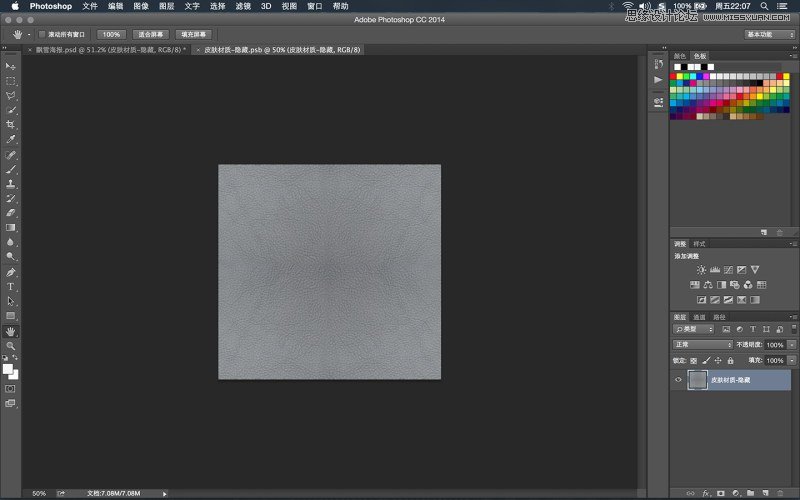
Task: Pick the red swatch in color panel
Action: pyautogui.click(x=675, y=76)
